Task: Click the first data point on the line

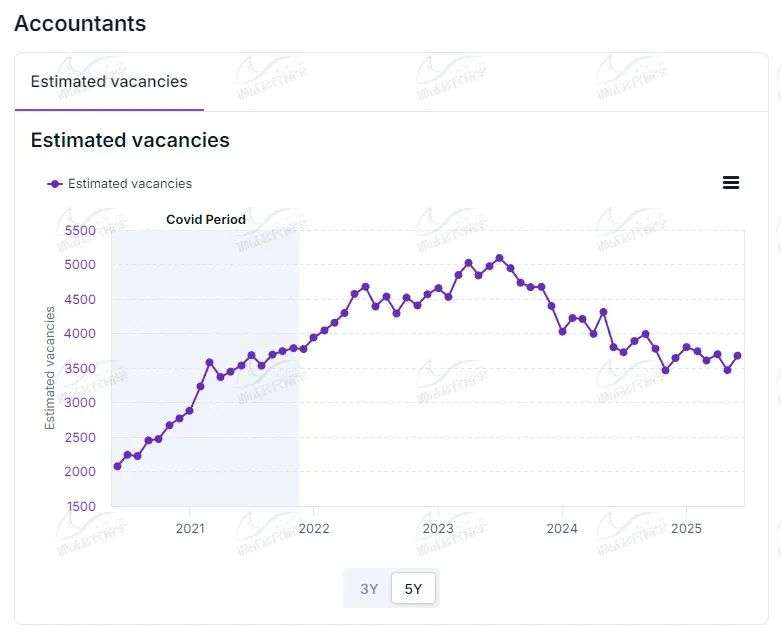Action: pyautogui.click(x=117, y=466)
